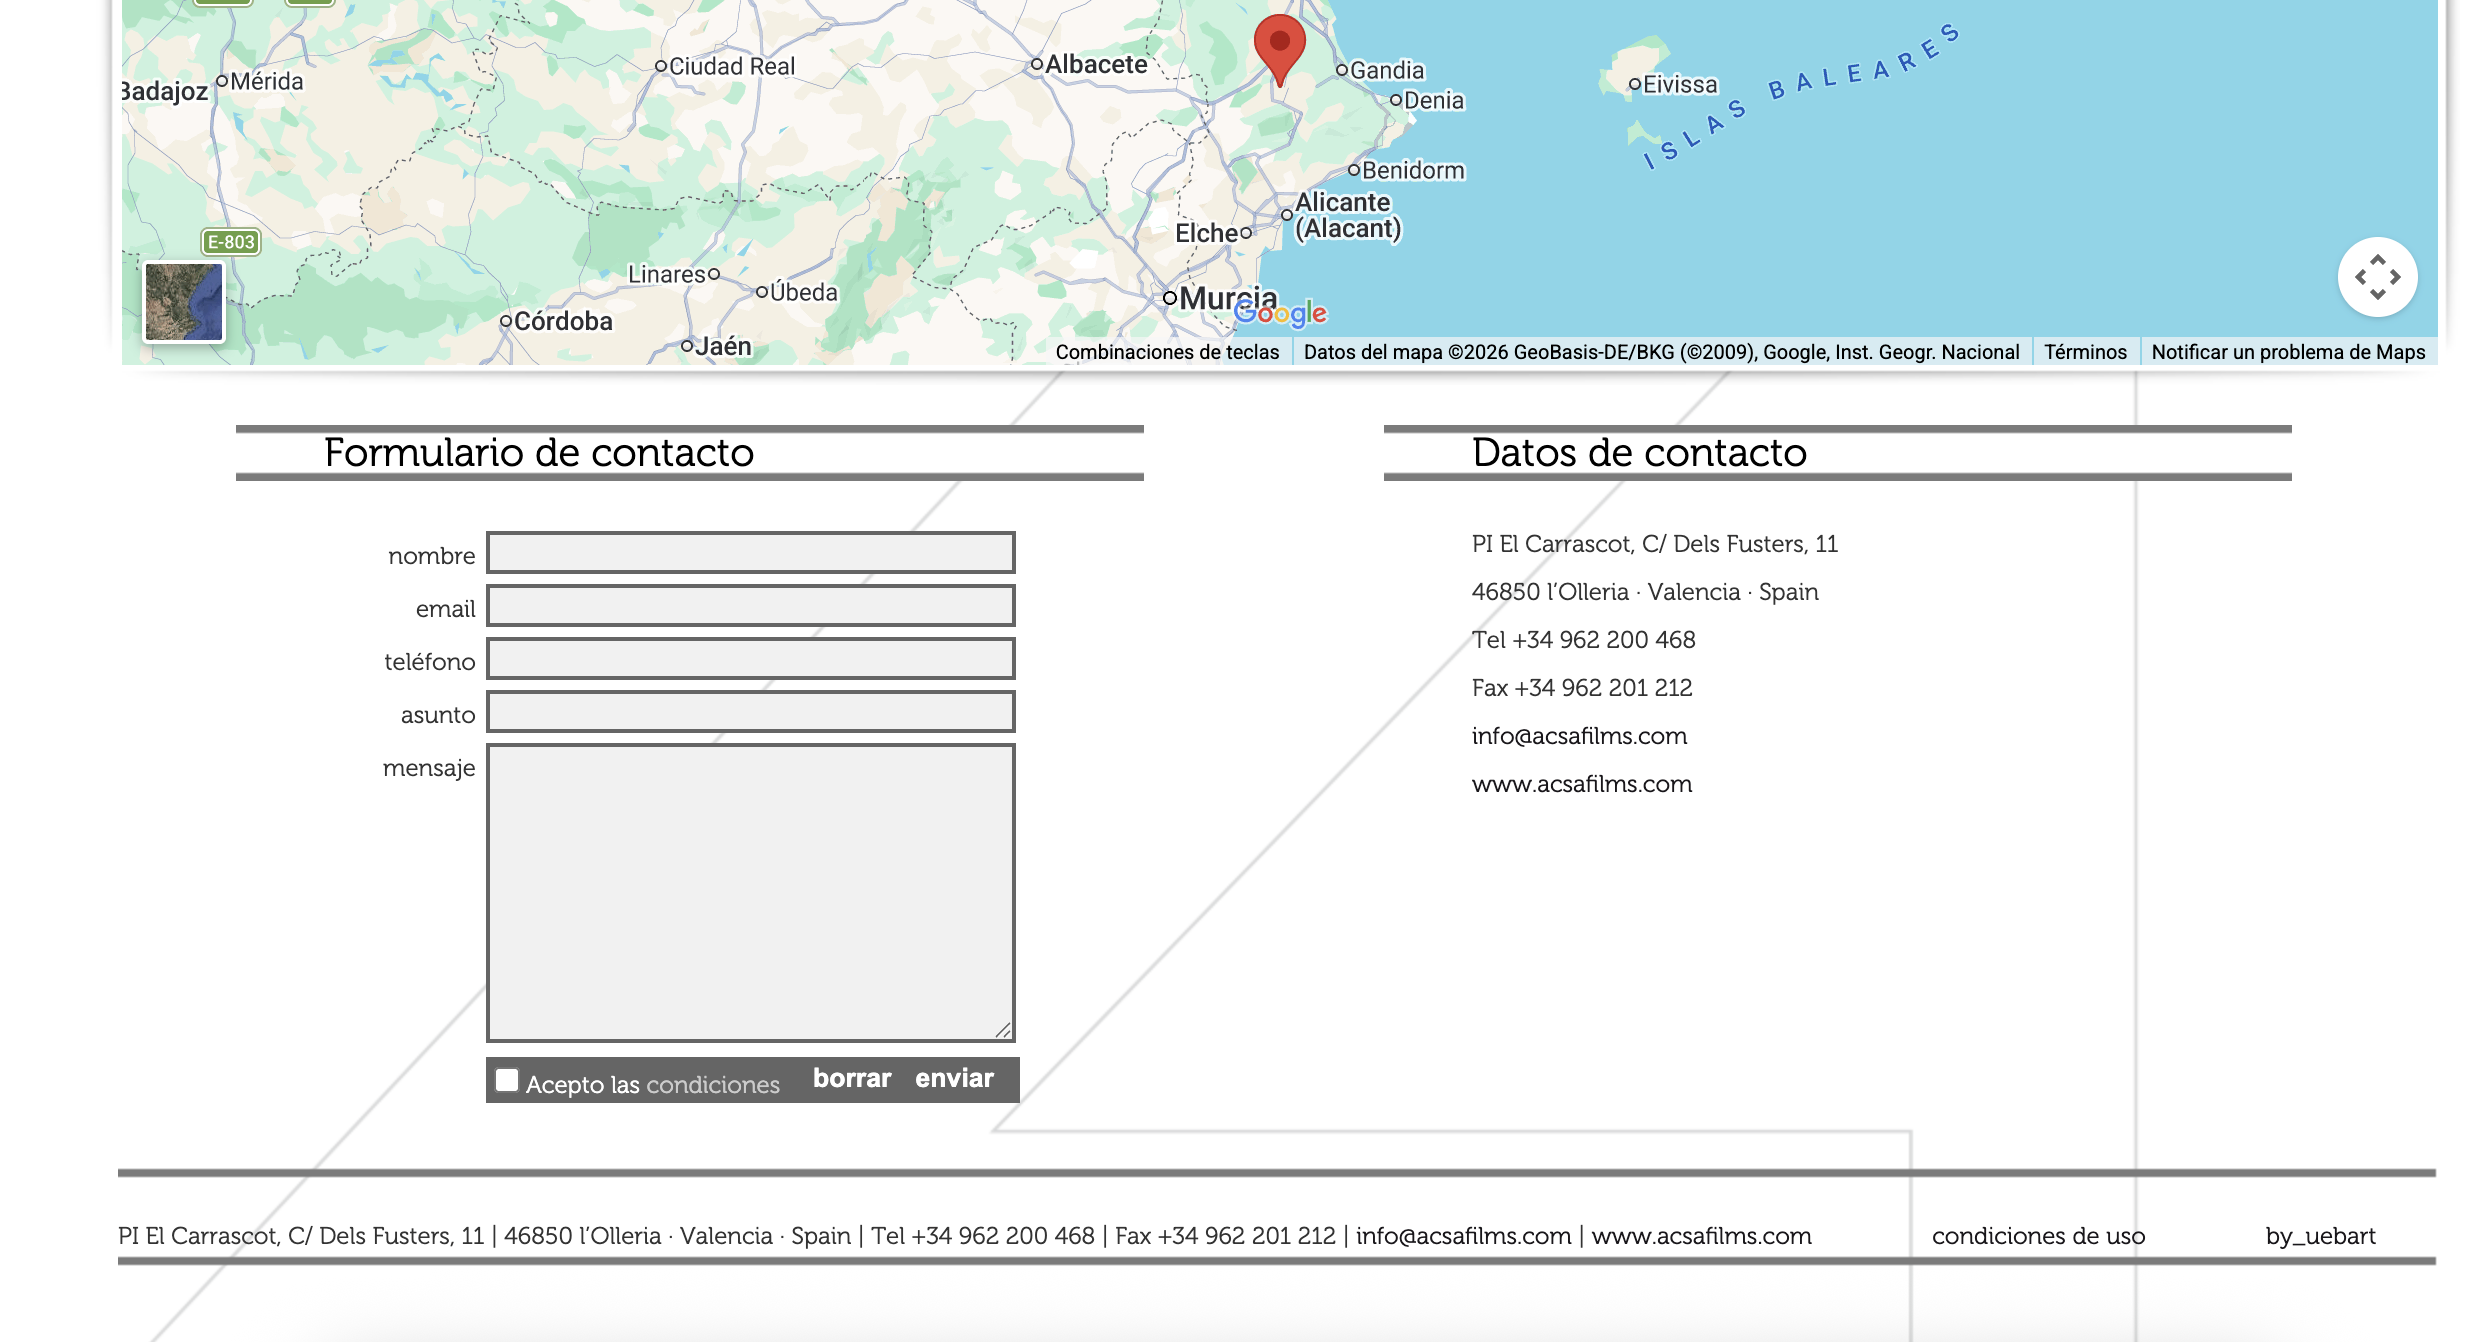Screen dimensions: 2476x1342
Task: Open the by_uebart footer link
Action: pyautogui.click(x=2320, y=1236)
